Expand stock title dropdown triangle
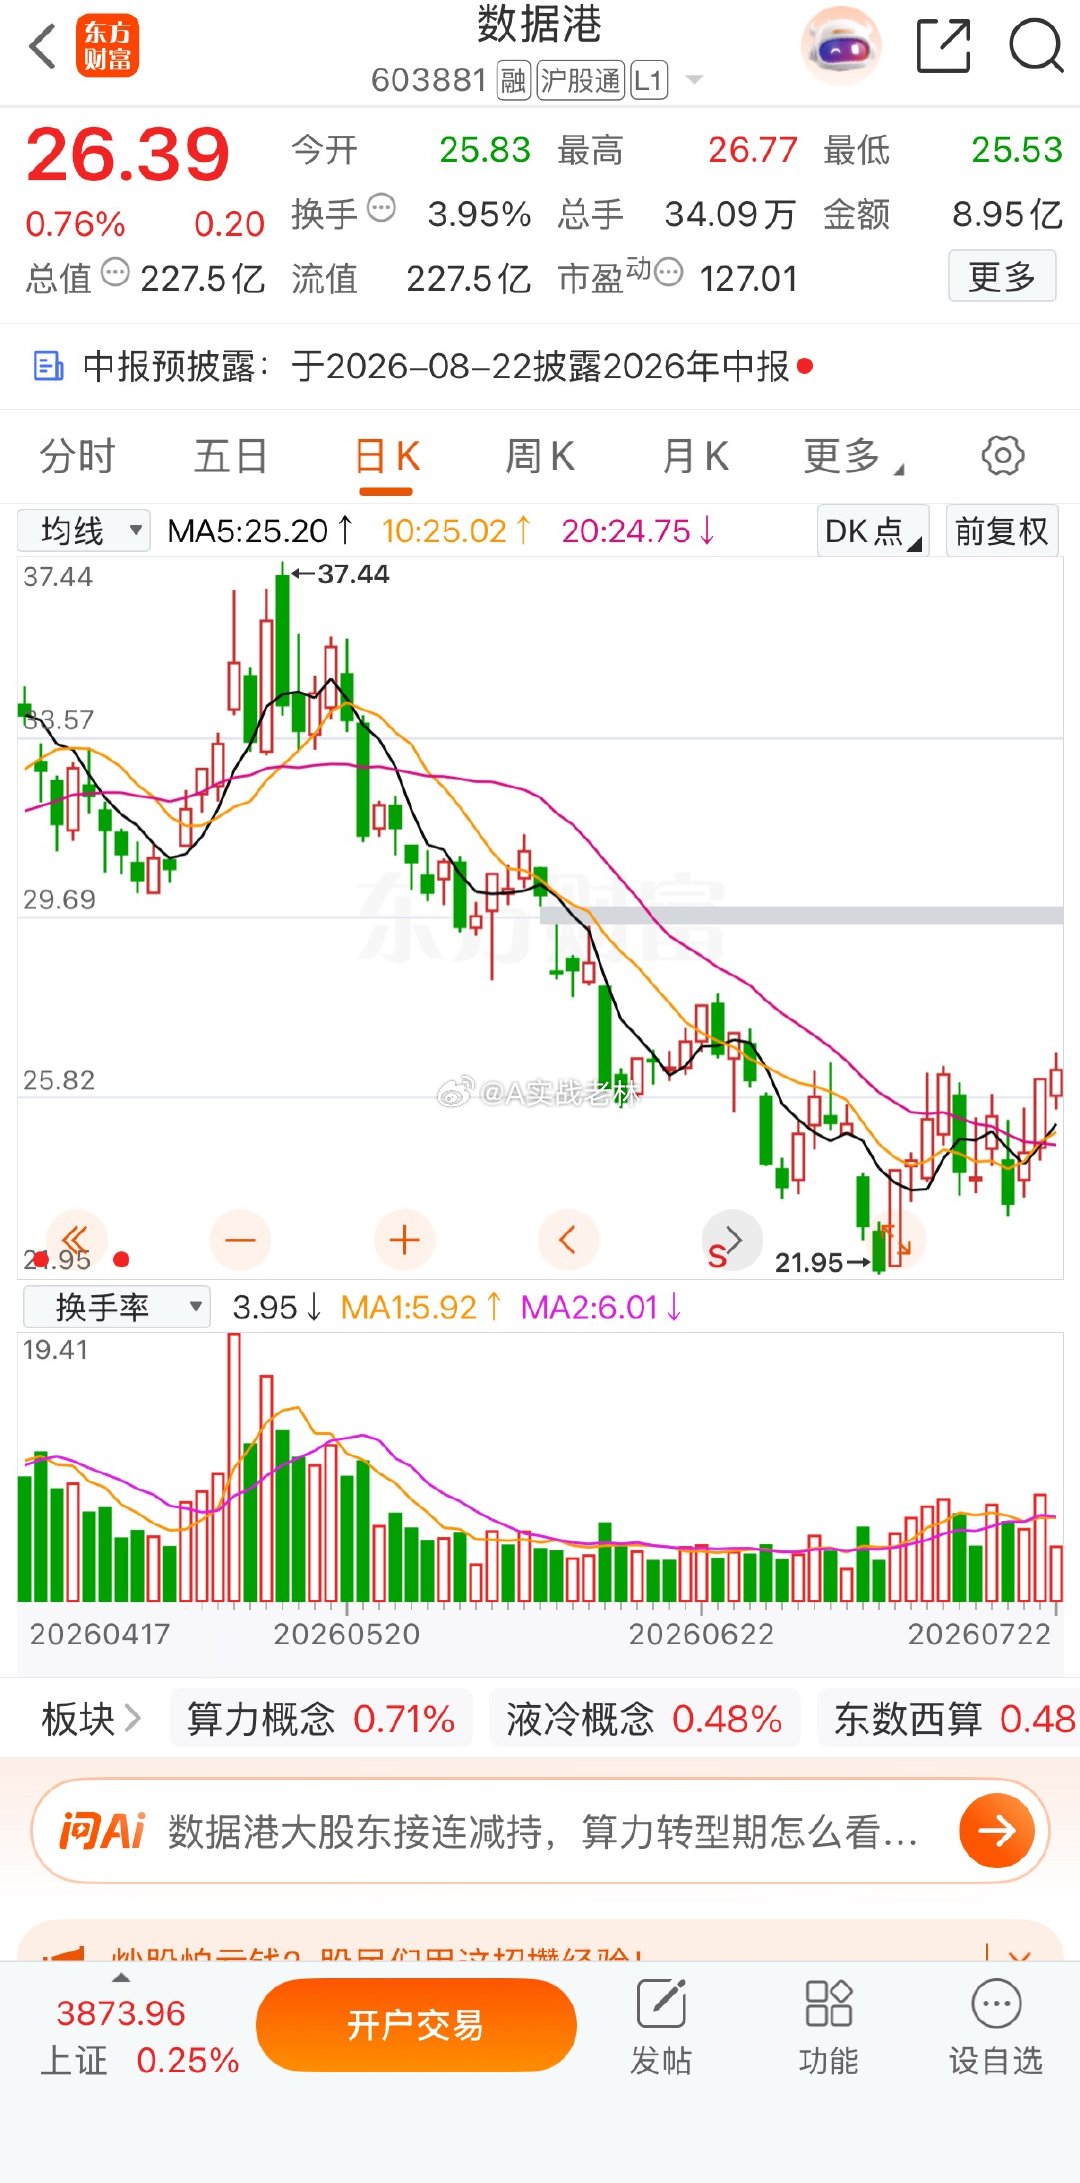Viewport: 1080px width, 2183px height. coord(694,81)
